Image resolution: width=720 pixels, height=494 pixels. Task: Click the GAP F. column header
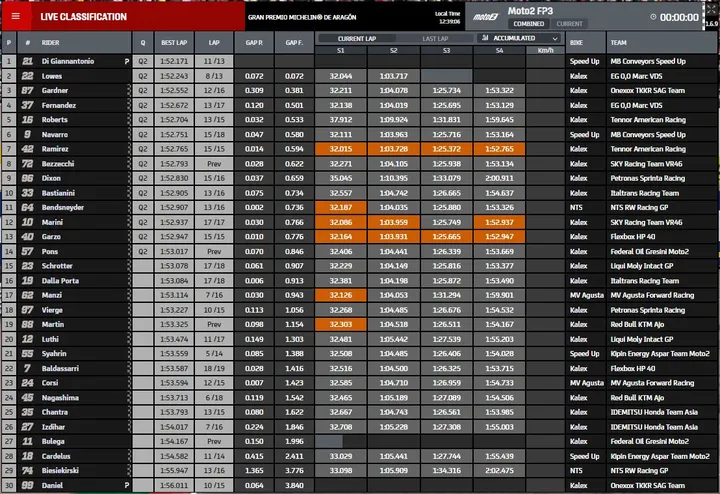[294, 43]
